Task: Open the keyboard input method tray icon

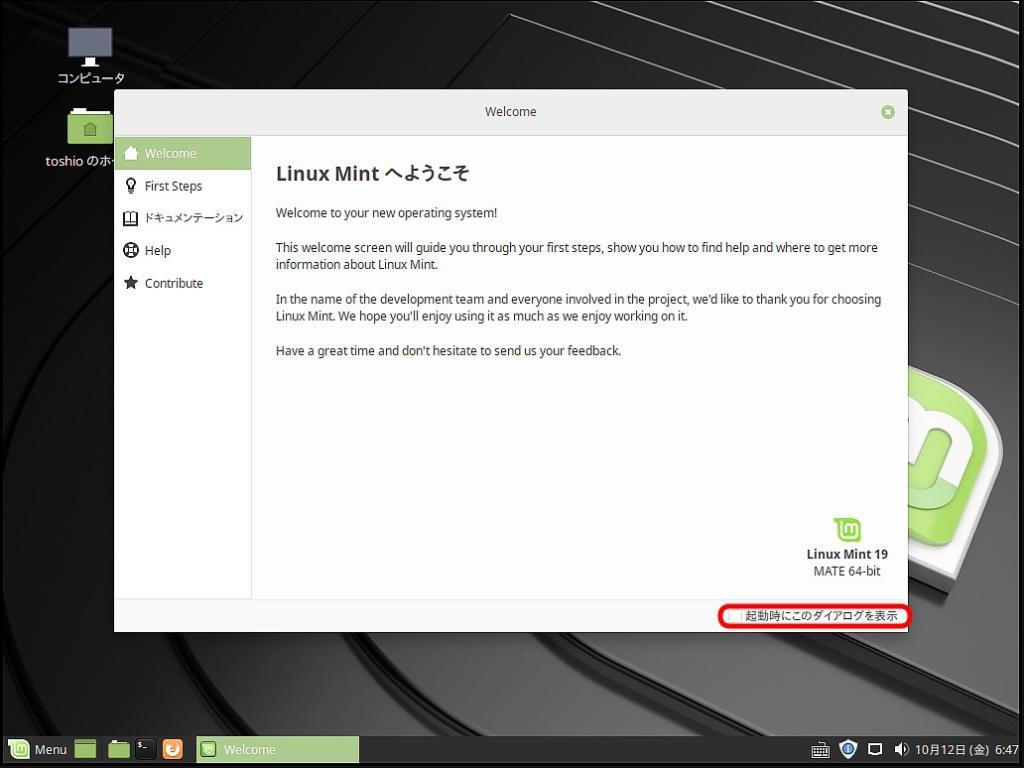Action: coord(820,749)
